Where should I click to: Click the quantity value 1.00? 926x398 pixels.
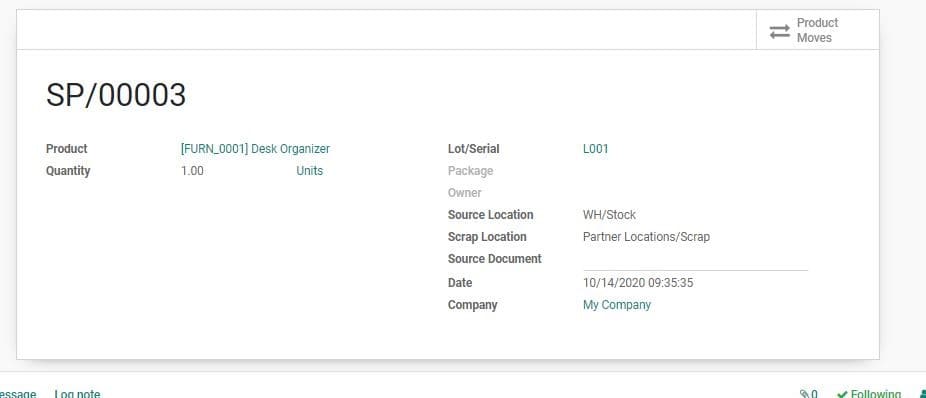pyautogui.click(x=192, y=171)
